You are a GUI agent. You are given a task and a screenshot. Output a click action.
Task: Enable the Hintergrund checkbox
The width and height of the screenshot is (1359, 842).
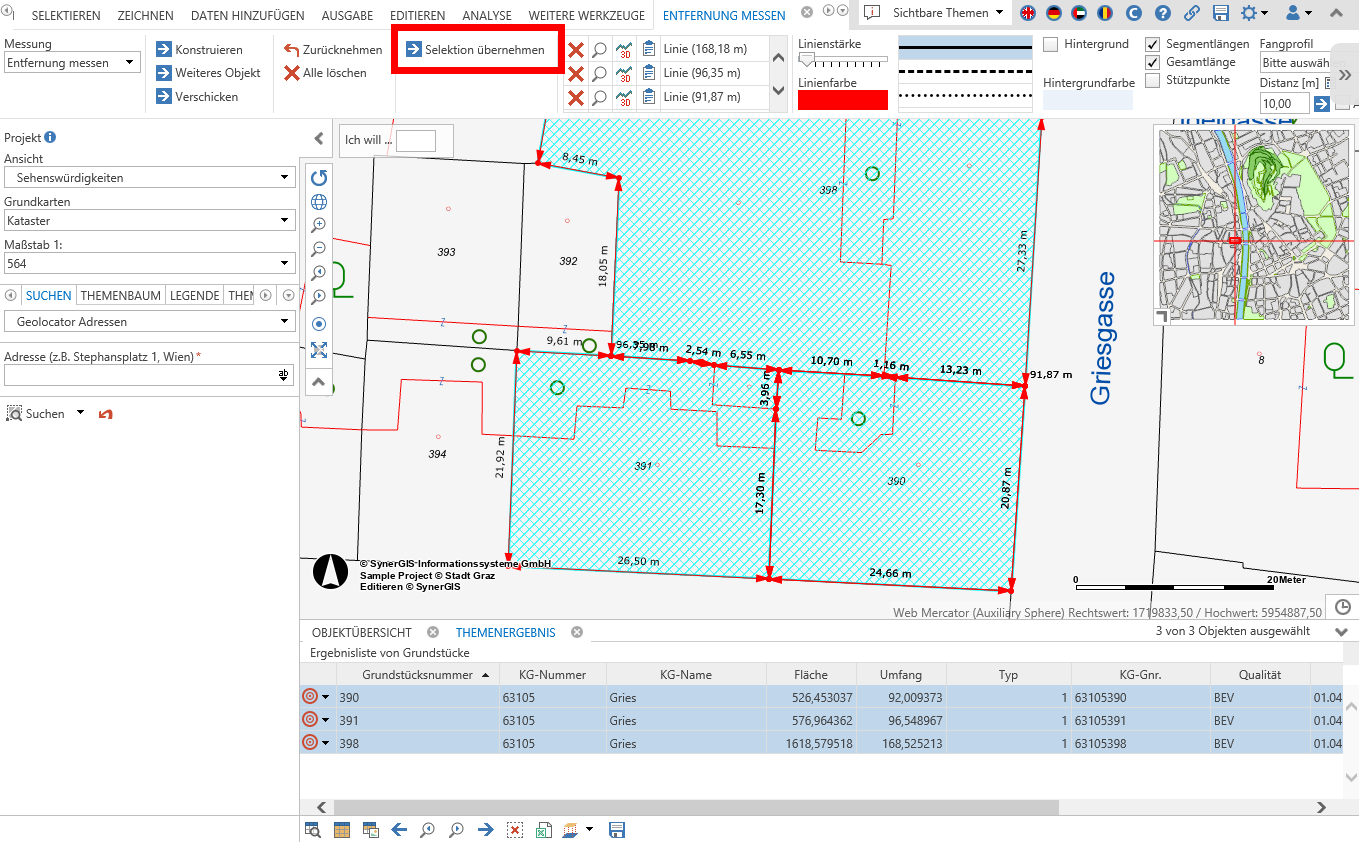(x=1050, y=44)
